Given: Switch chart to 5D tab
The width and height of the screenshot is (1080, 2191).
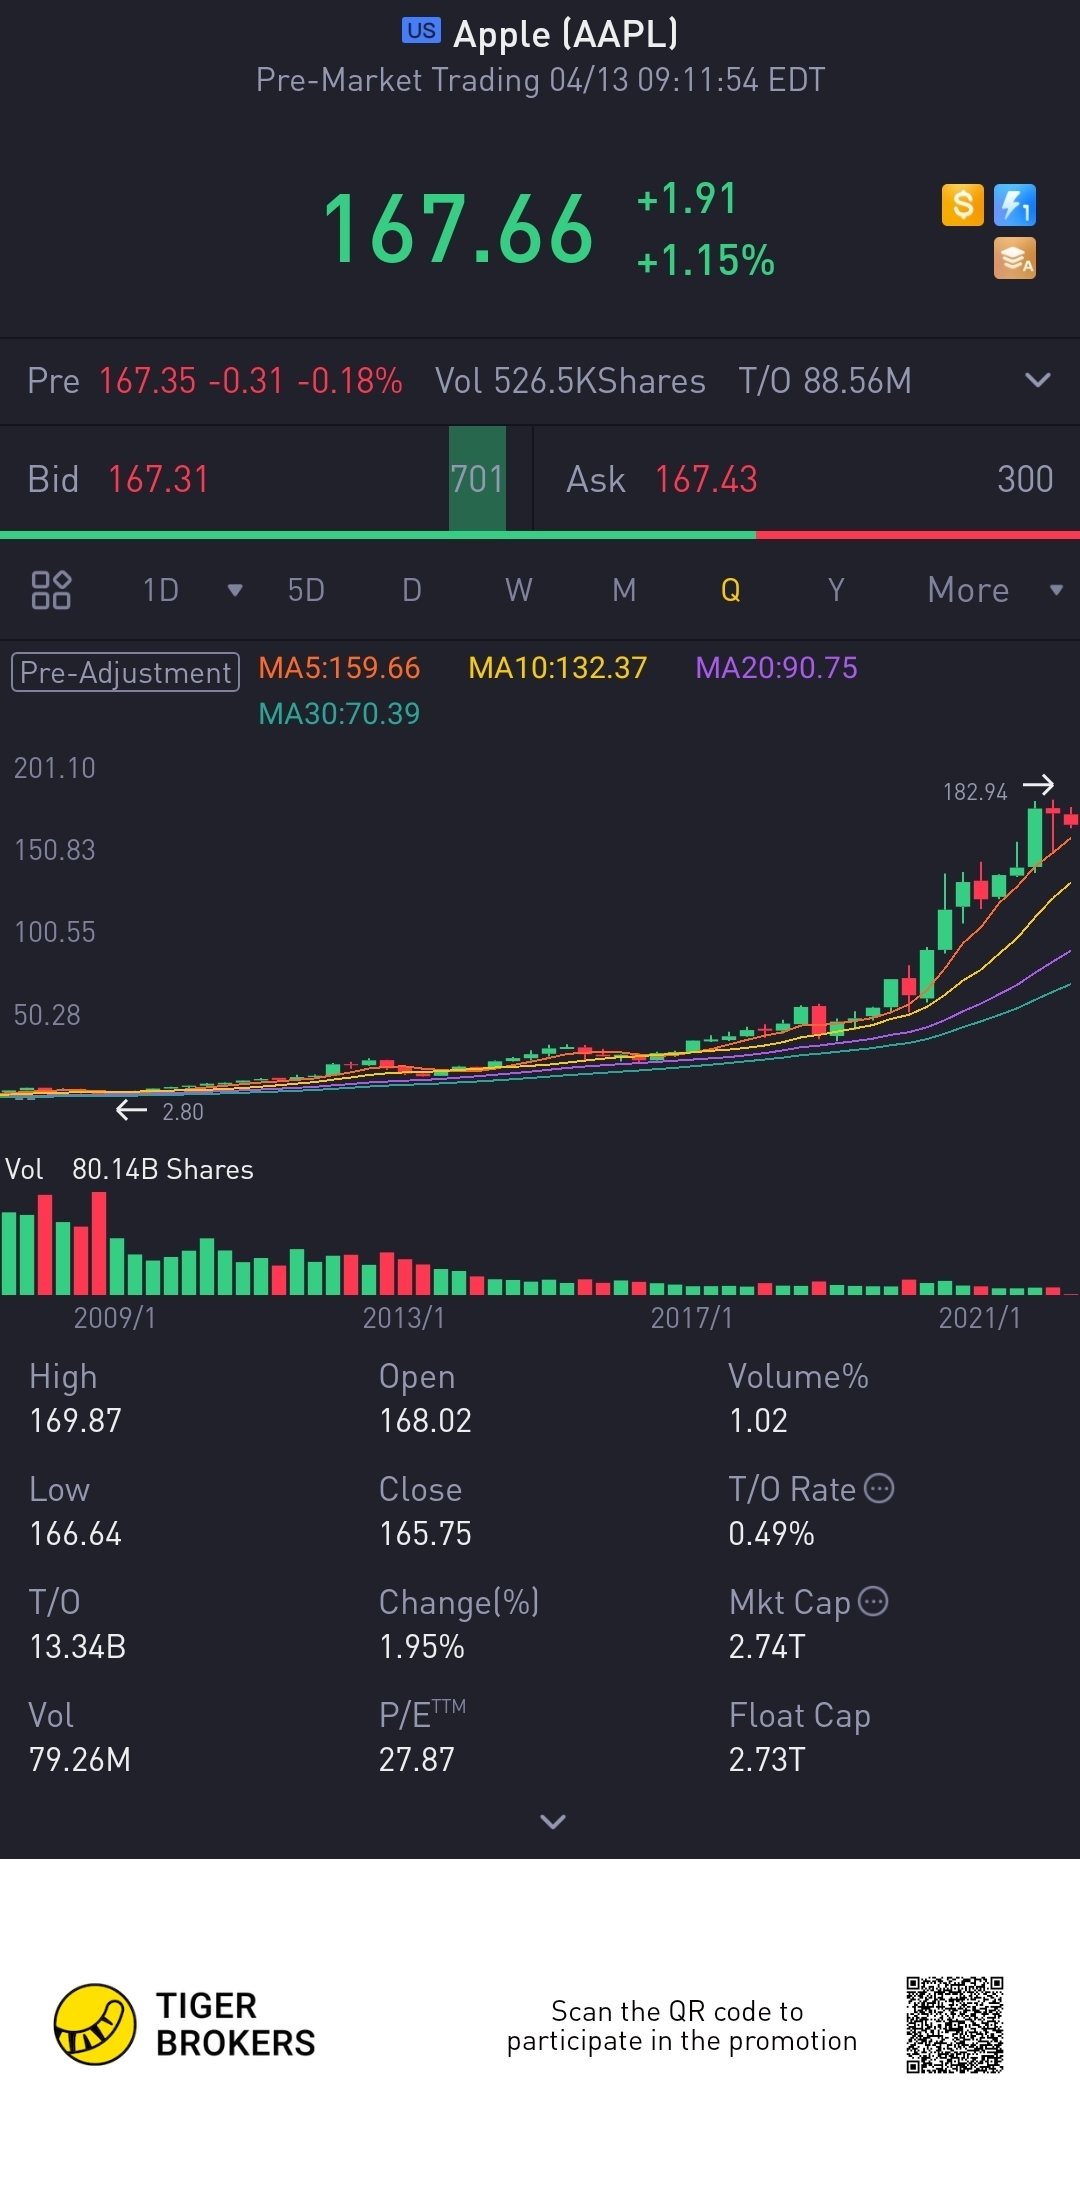Looking at the screenshot, I should click(x=306, y=590).
